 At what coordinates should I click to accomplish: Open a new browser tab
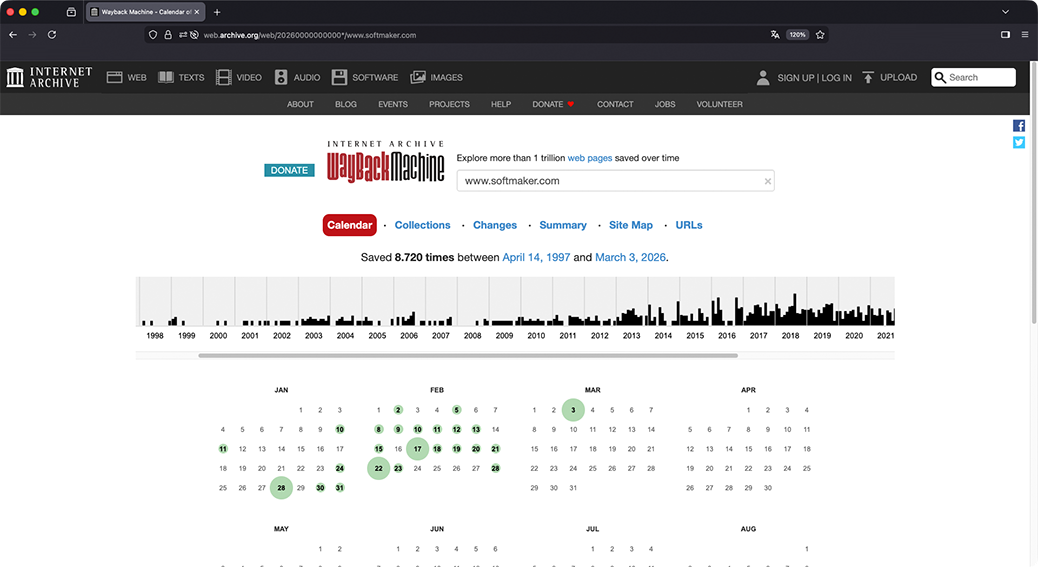tap(216, 12)
